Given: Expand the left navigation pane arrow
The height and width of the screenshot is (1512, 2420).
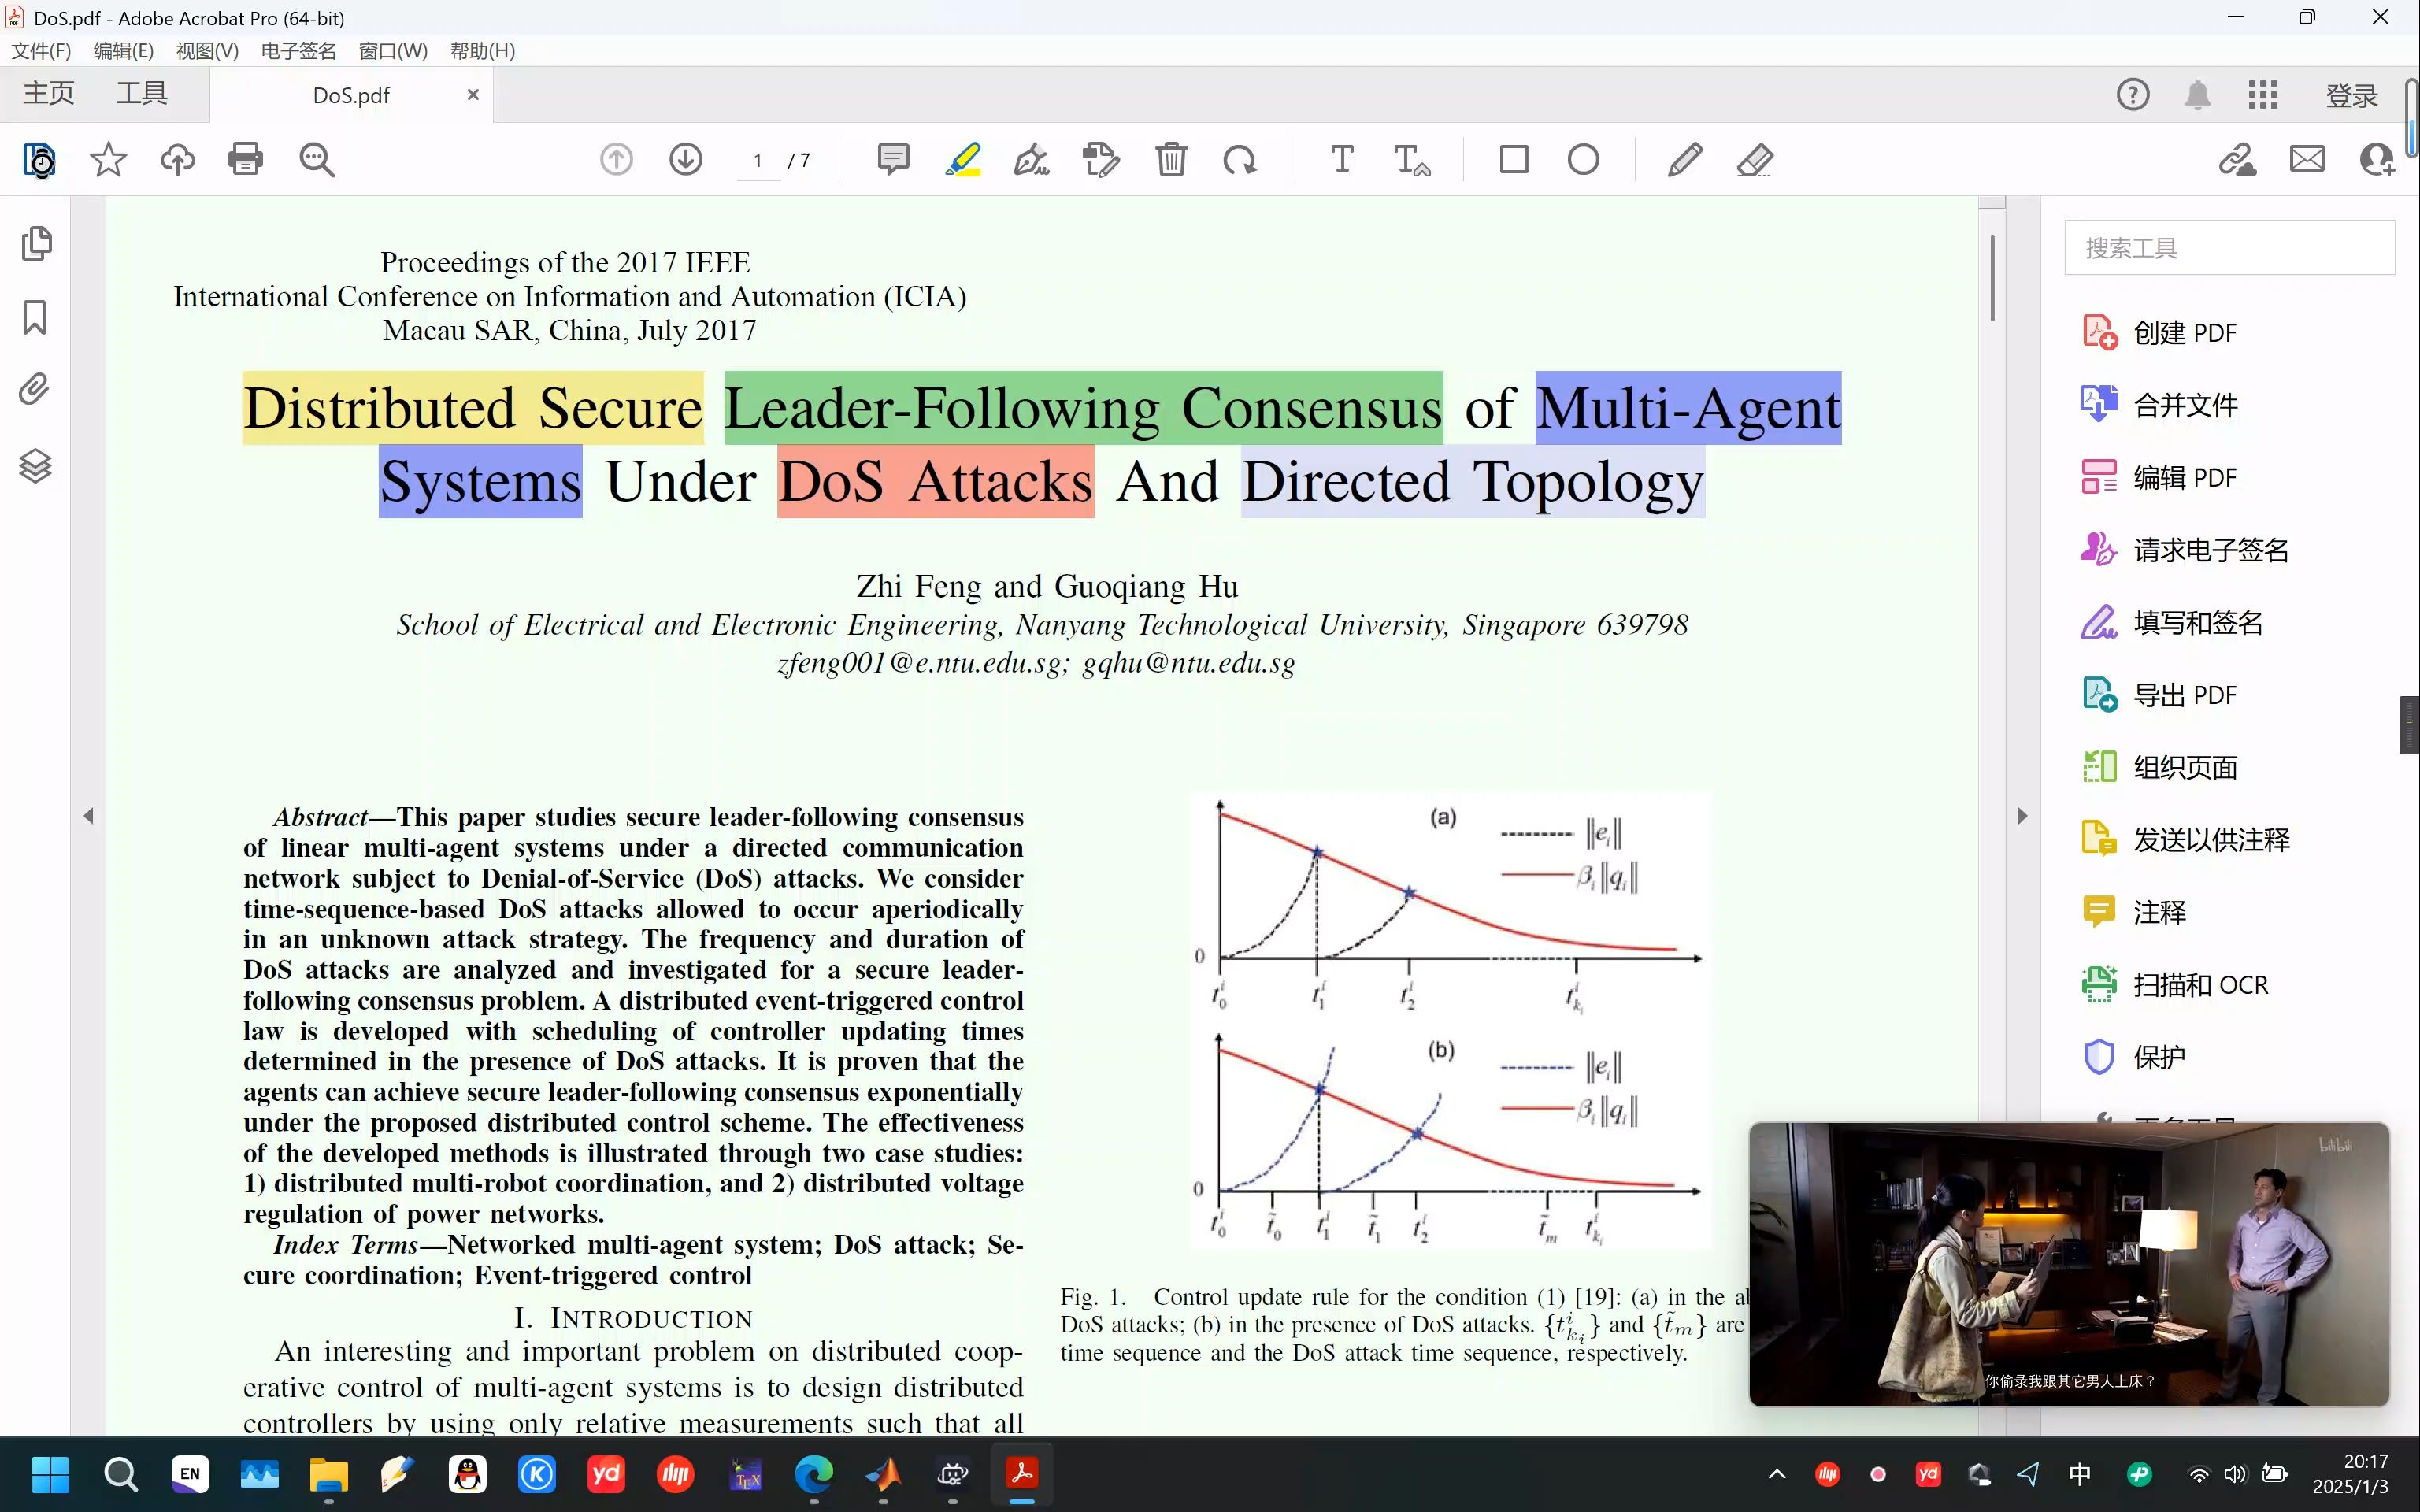Looking at the screenshot, I should point(88,816).
